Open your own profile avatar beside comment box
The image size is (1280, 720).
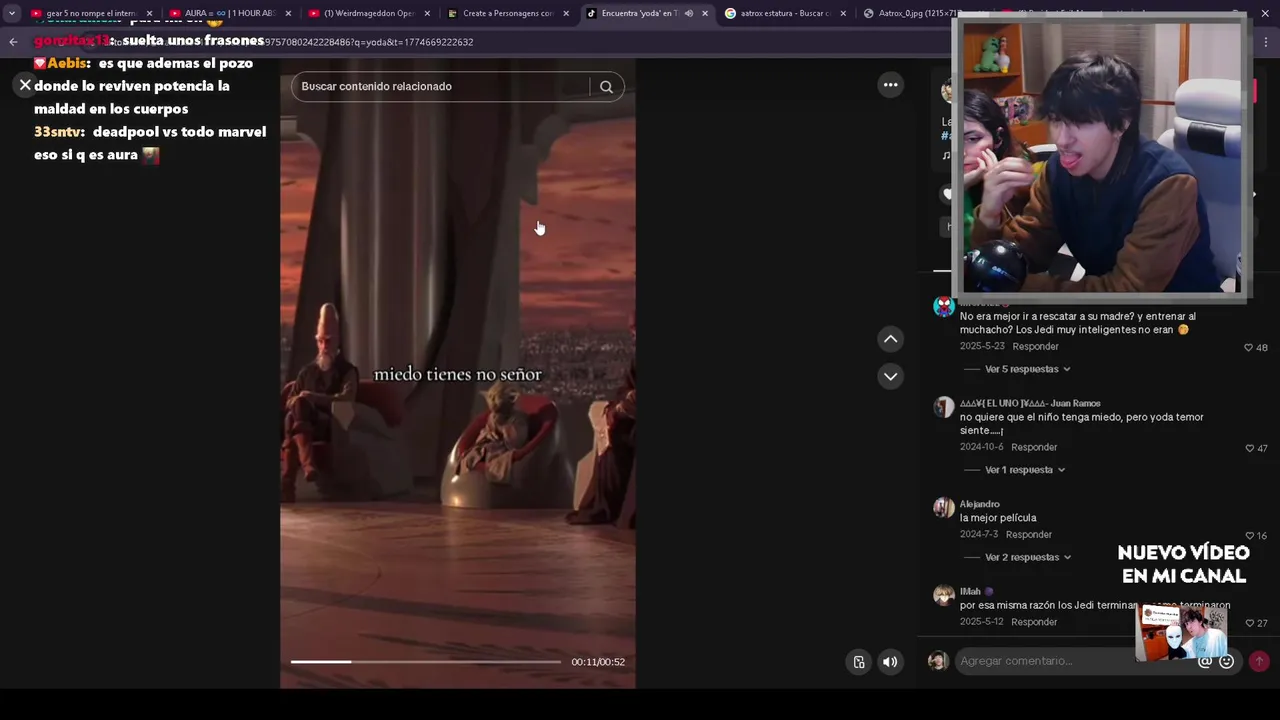(938, 661)
